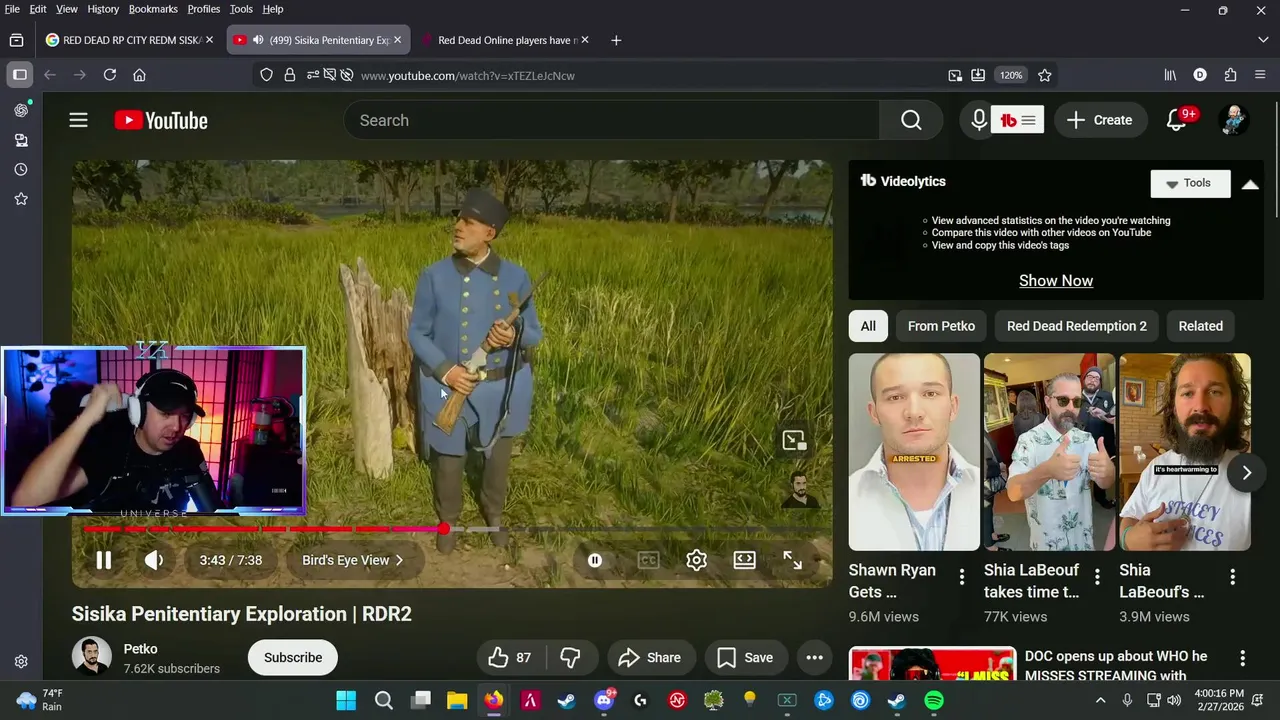The image size is (1280, 720).
Task: Reload the page in the browser toolbar
Action: point(110,75)
